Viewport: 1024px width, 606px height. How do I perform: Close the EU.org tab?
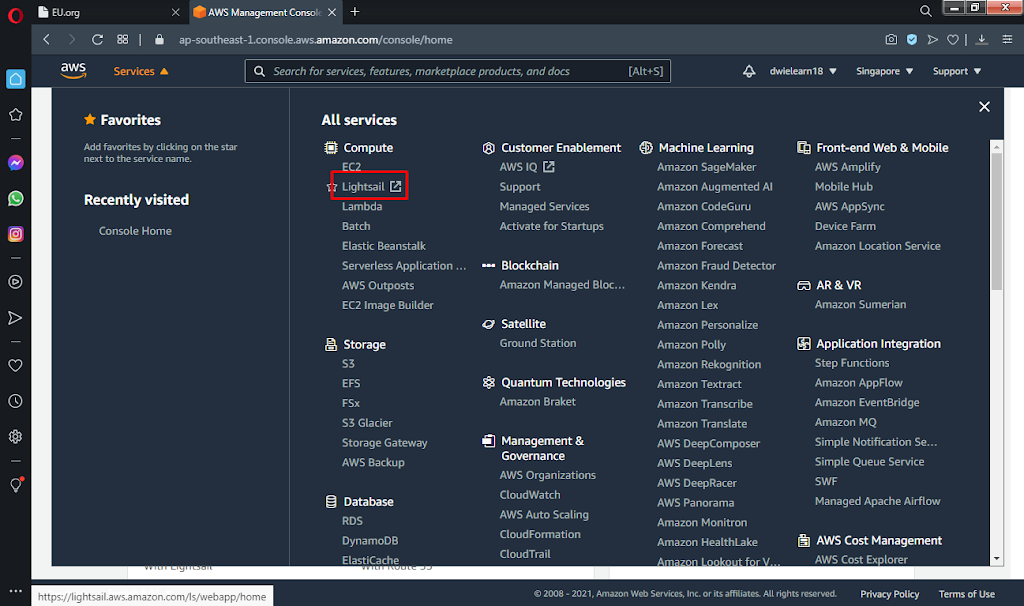175,12
